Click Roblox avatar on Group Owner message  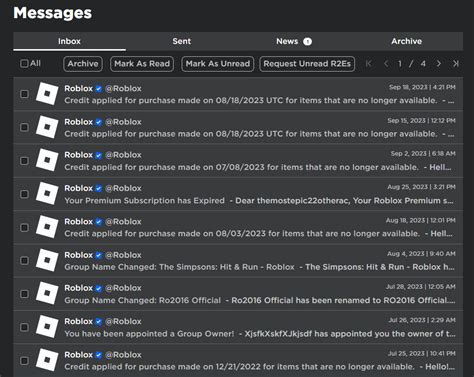pyautogui.click(x=47, y=327)
